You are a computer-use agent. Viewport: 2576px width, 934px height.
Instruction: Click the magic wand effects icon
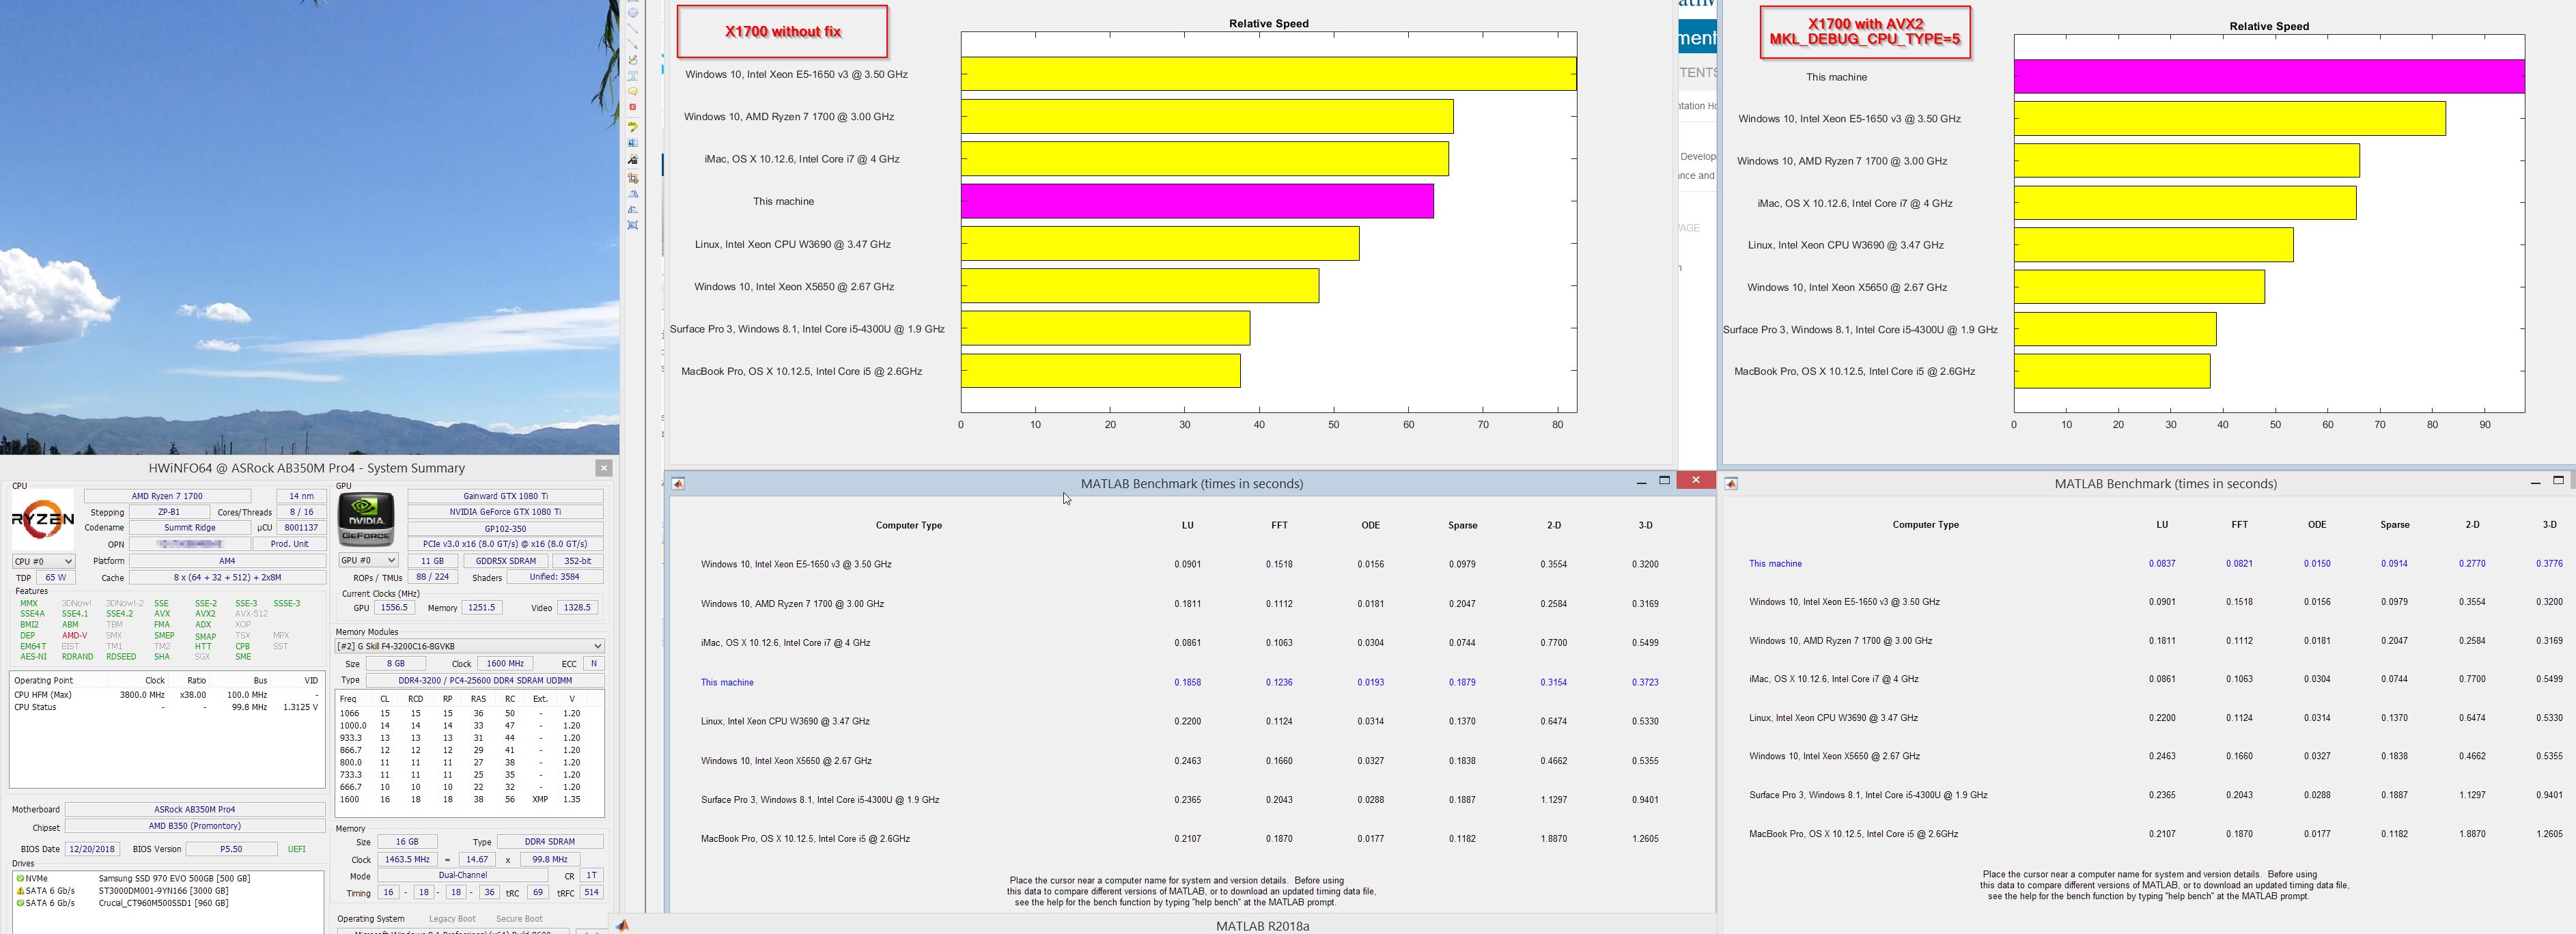(633, 160)
